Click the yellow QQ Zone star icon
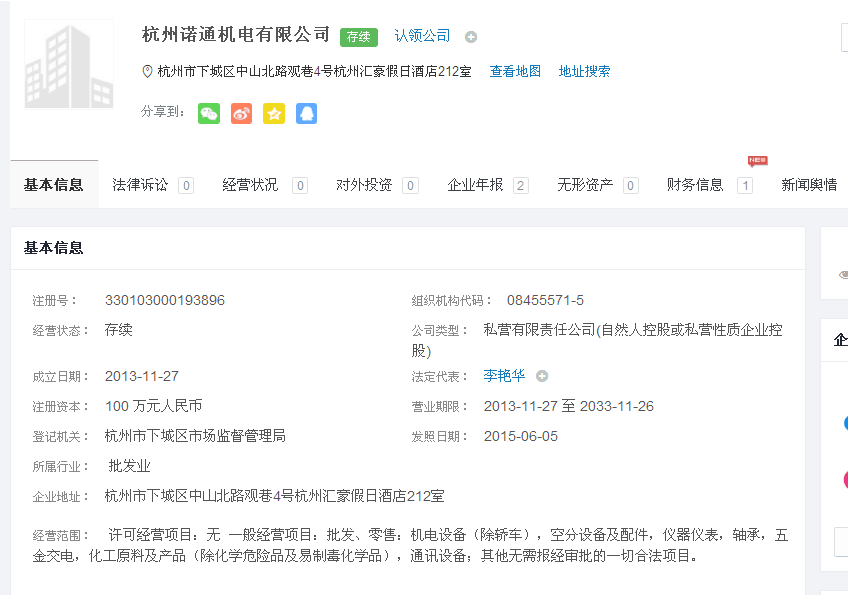848x595 pixels. [274, 113]
